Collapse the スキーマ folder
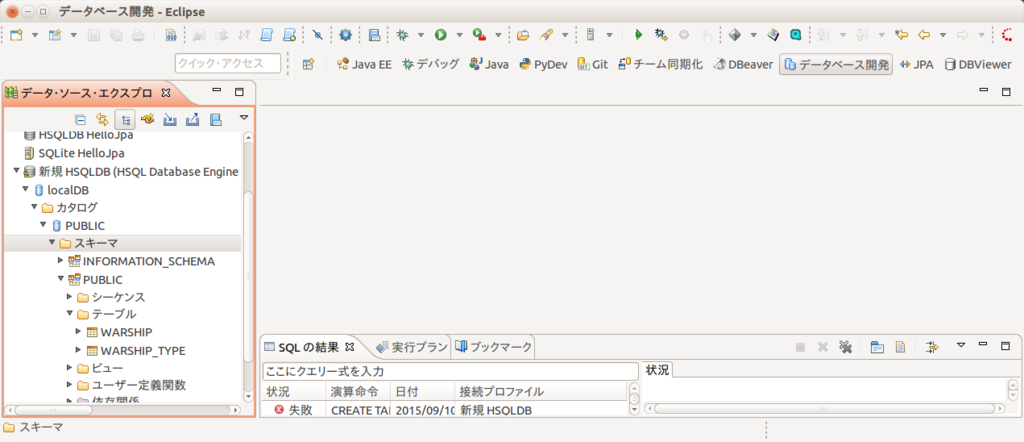This screenshot has width=1024, height=442. coord(52,243)
